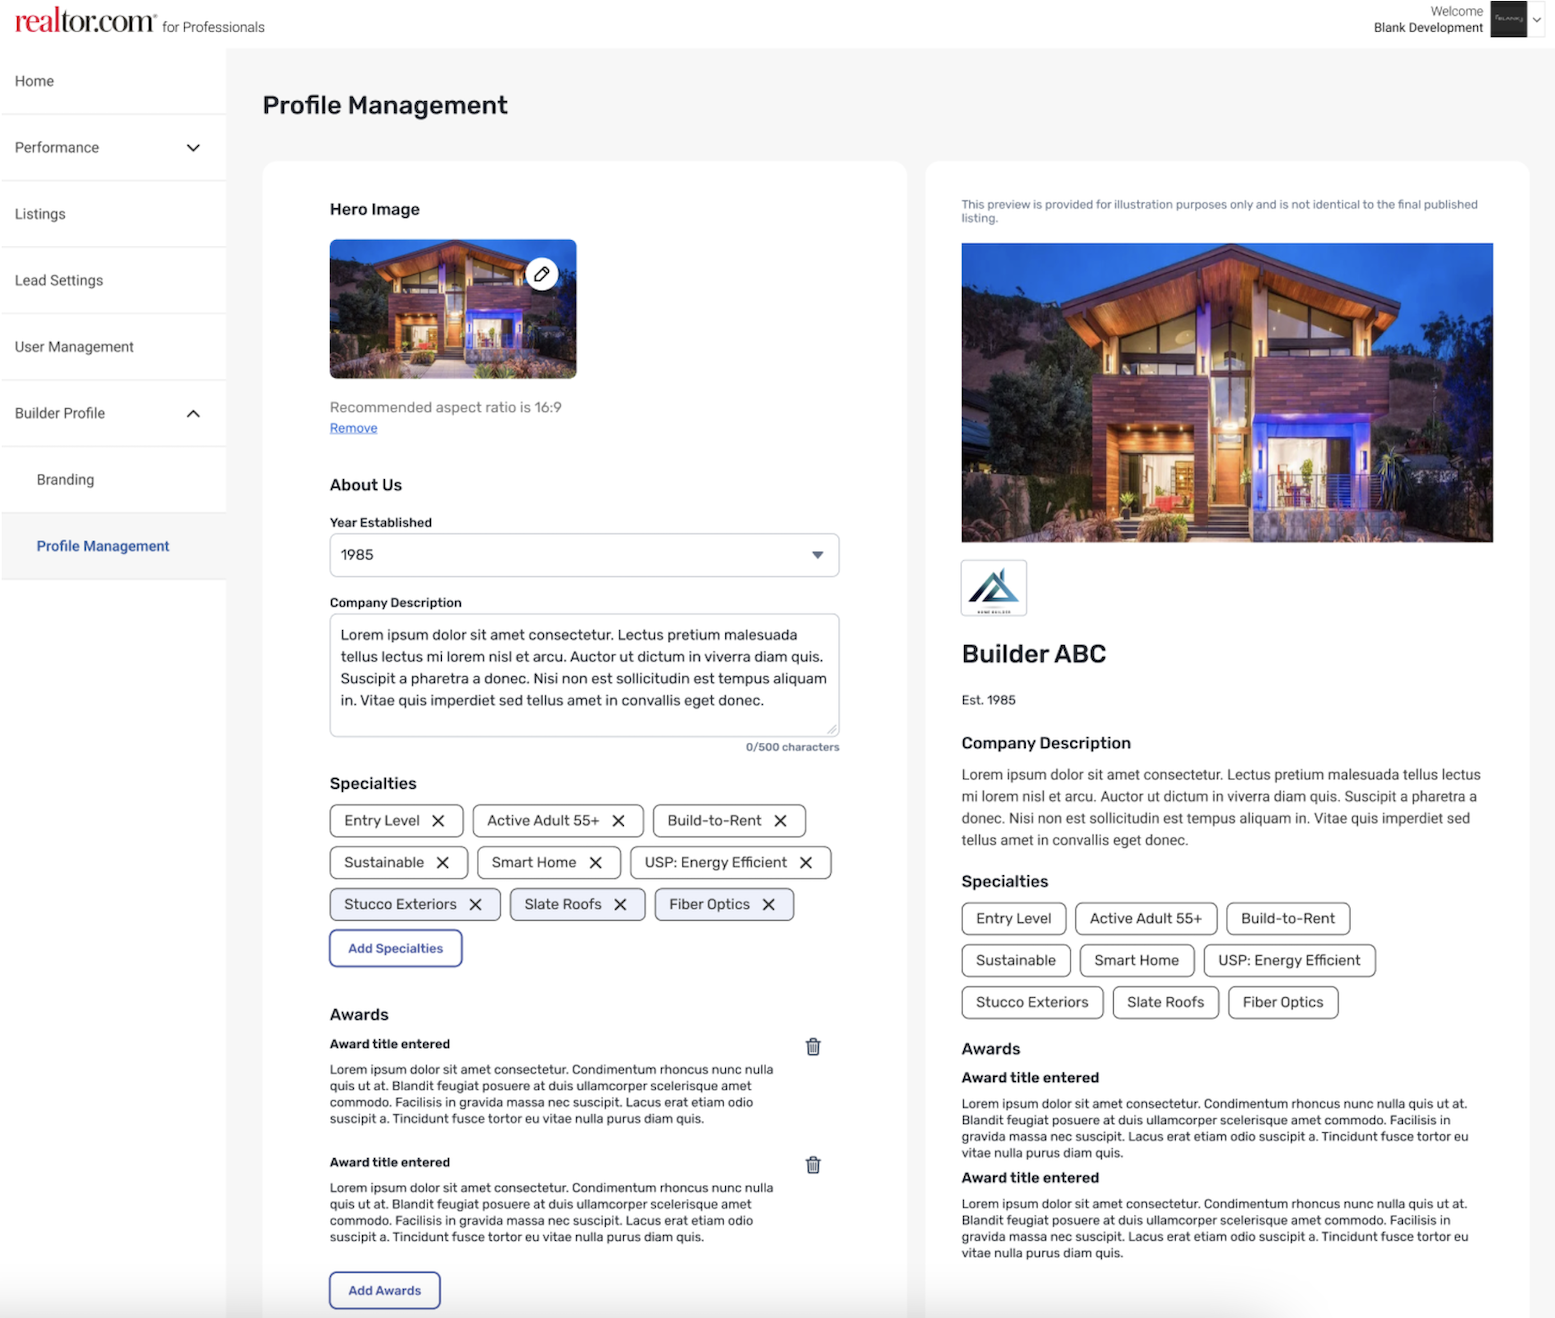
Task: Collapse the Builder Profile section chevron
Action: [194, 414]
